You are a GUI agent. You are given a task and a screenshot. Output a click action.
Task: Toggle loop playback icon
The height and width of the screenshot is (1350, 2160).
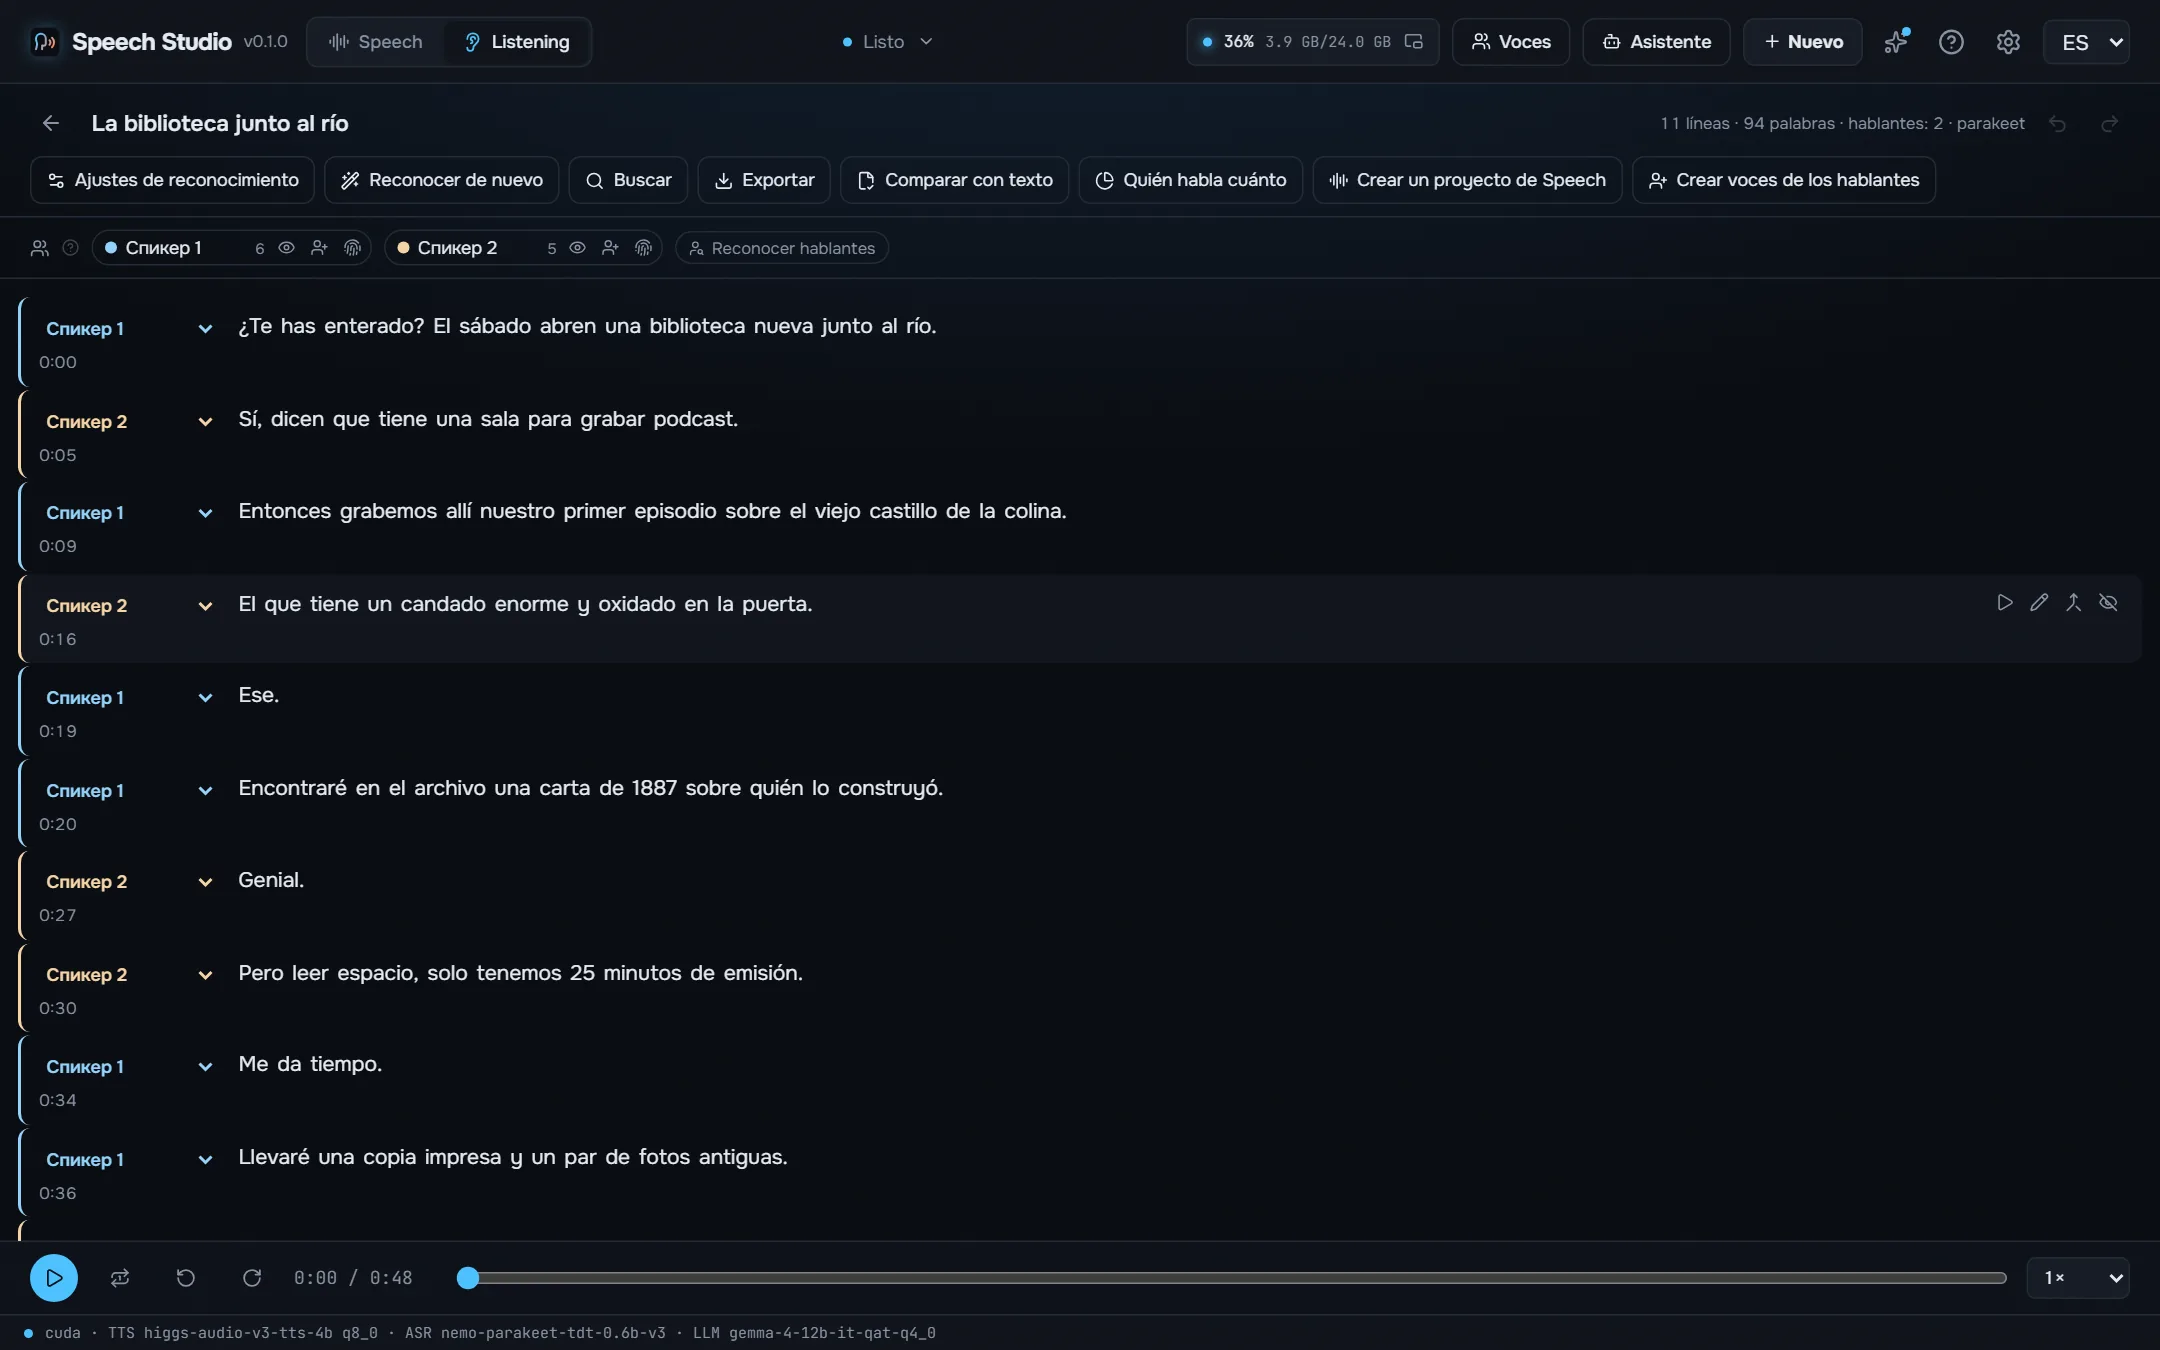click(x=120, y=1278)
